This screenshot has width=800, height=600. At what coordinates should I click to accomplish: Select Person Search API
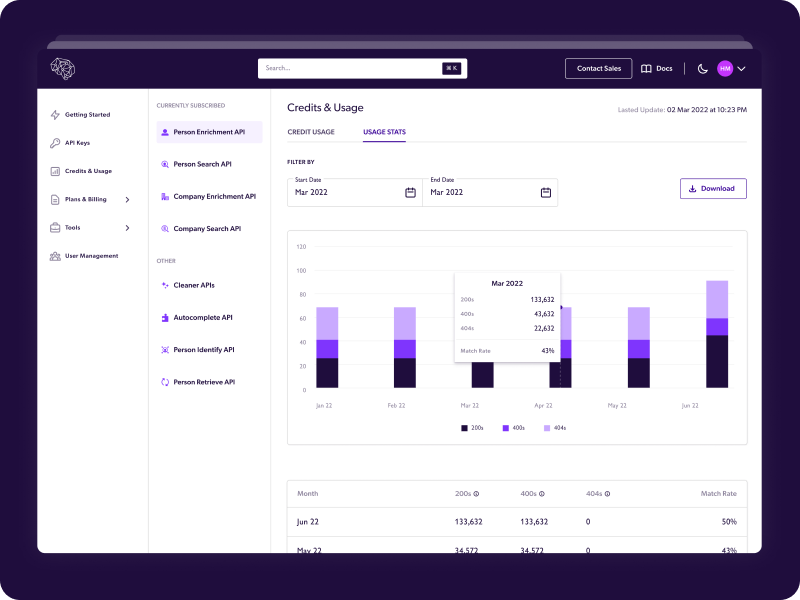(x=202, y=164)
